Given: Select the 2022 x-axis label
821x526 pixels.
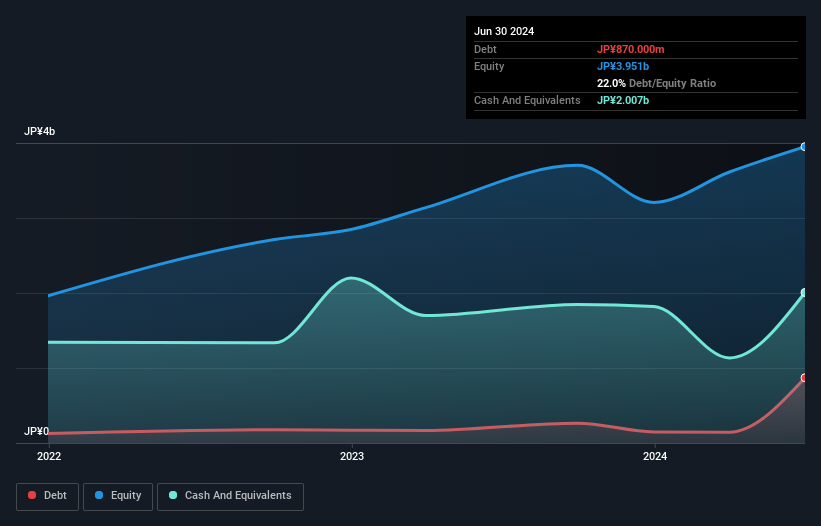Looking at the screenshot, I should 49,456.
